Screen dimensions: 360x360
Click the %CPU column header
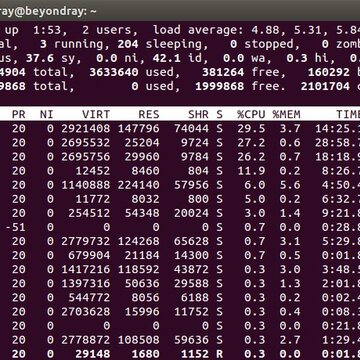point(251,115)
